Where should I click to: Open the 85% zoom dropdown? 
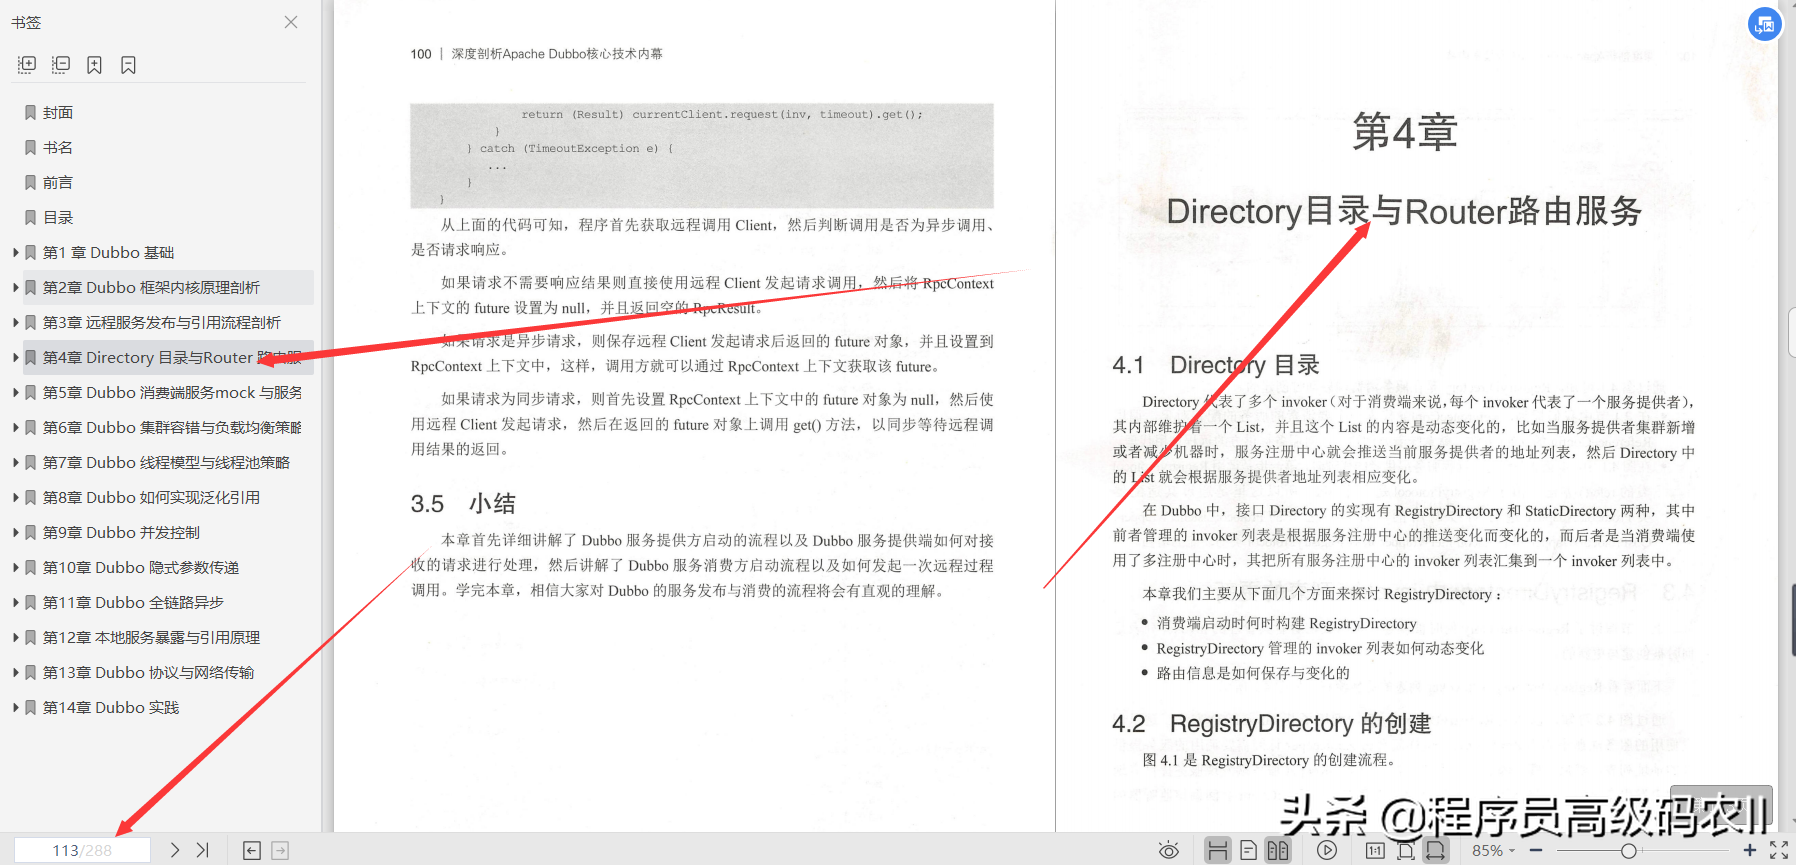pos(1493,850)
